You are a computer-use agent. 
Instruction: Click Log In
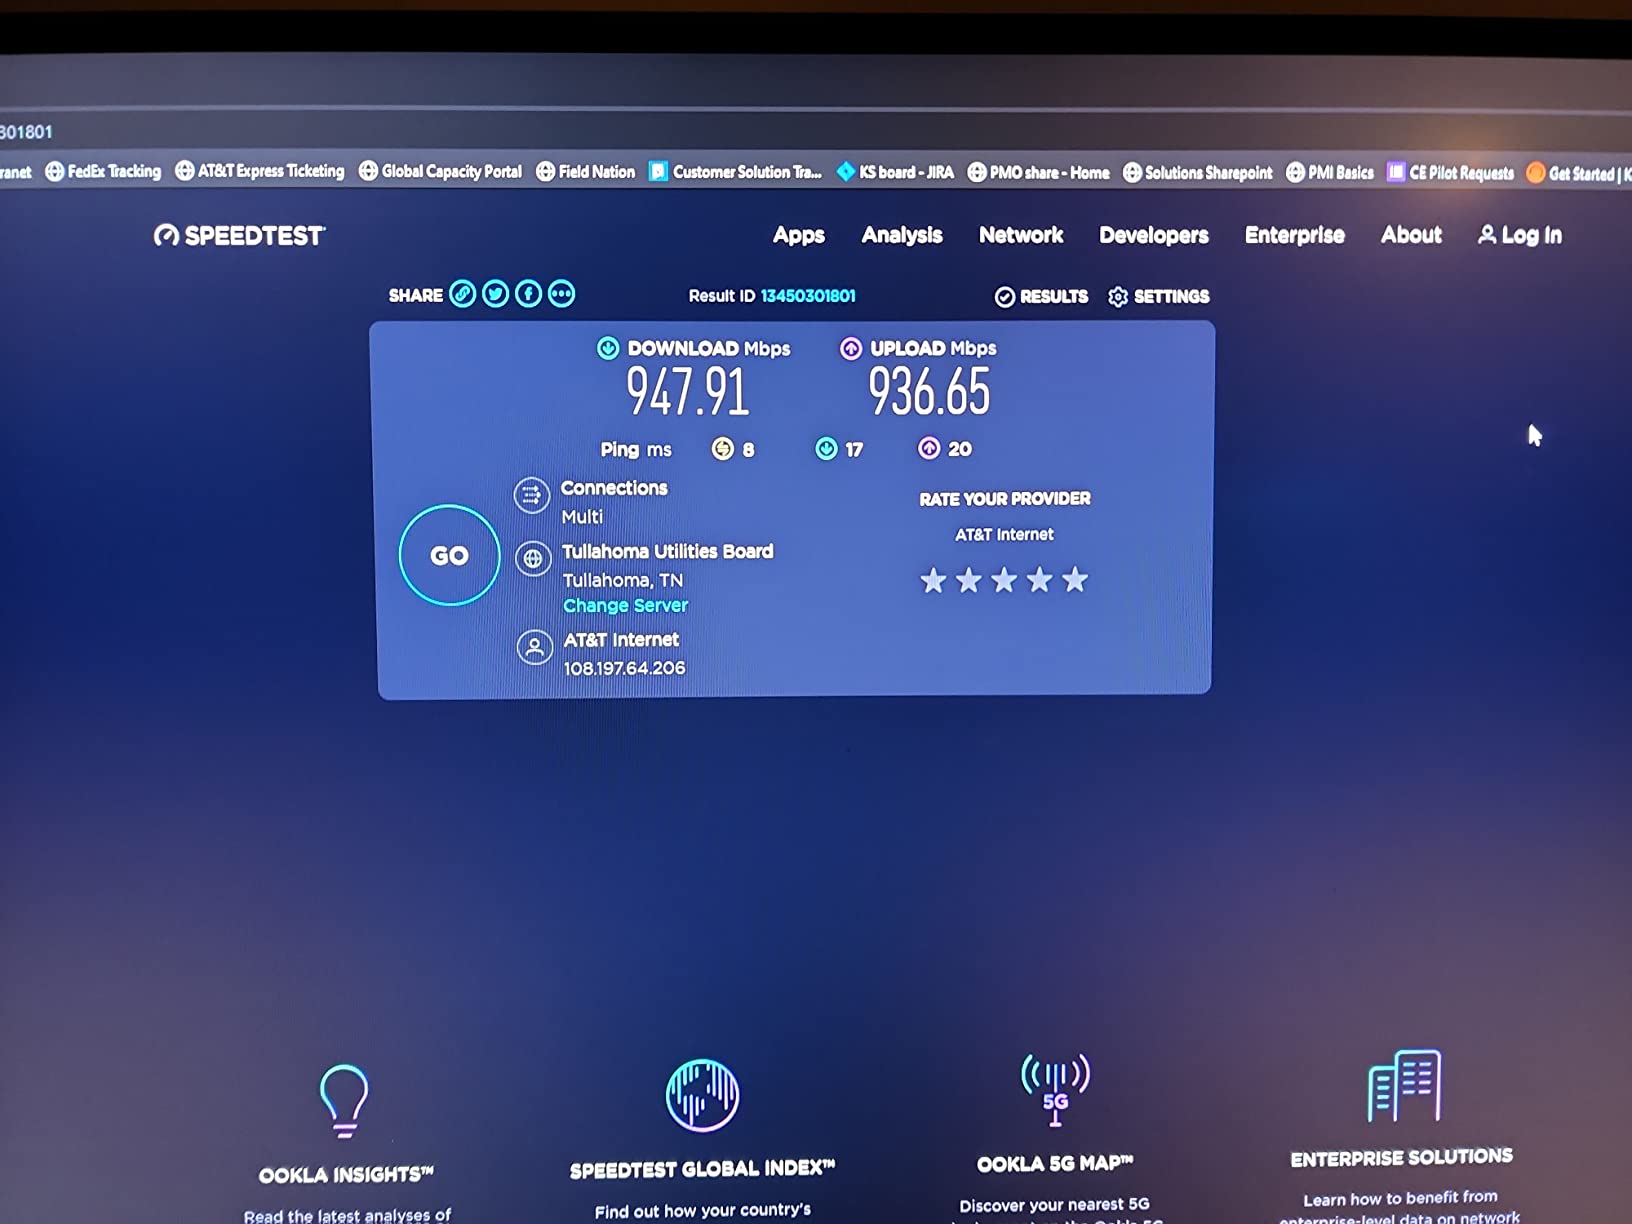coord(1520,235)
